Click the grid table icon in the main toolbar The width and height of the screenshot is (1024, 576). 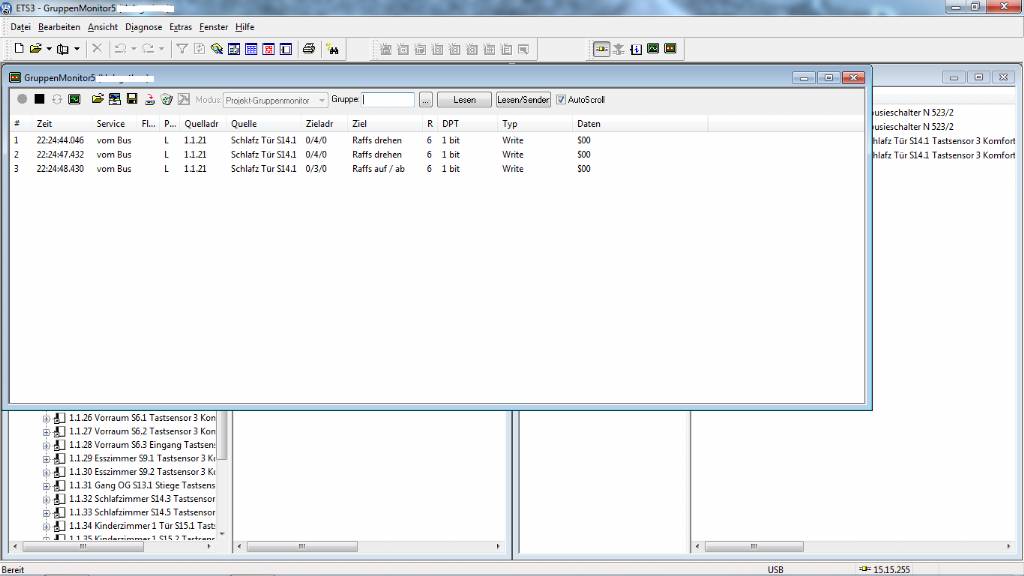pos(251,49)
